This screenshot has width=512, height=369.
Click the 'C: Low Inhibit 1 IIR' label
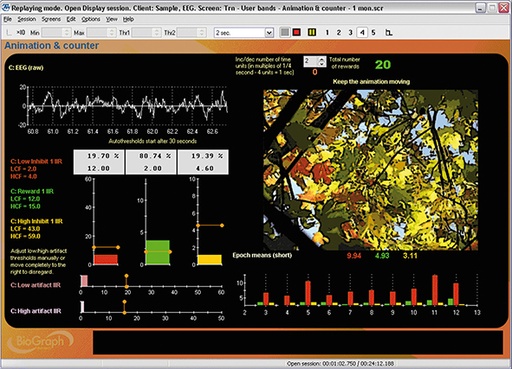(36, 161)
